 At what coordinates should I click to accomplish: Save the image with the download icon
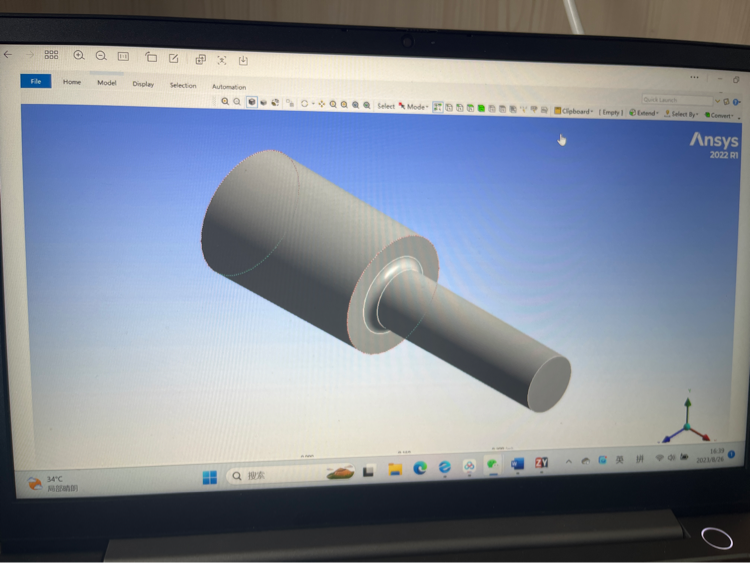[x=243, y=60]
